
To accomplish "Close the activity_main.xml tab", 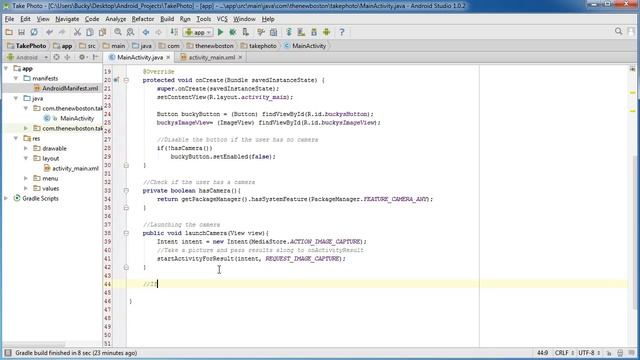I will click(x=240, y=58).
